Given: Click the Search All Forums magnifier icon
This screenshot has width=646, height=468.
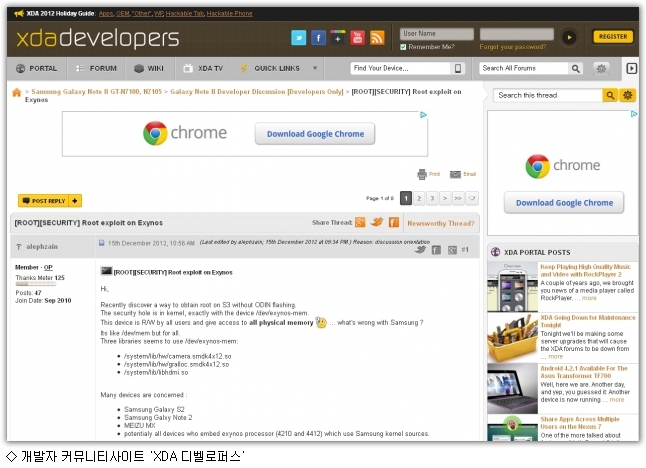Looking at the screenshot, I should pos(576,68).
